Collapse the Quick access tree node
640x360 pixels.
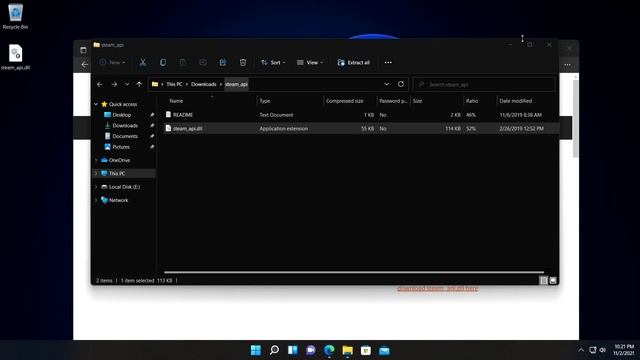96,104
